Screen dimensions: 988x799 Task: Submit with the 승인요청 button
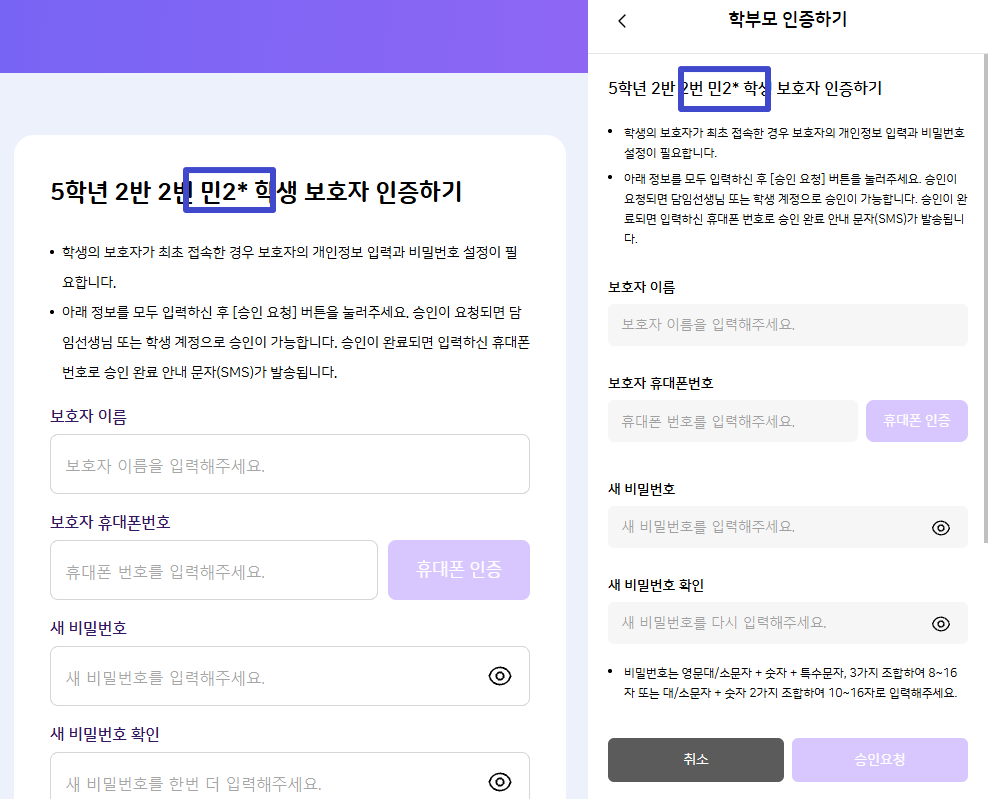[879, 759]
